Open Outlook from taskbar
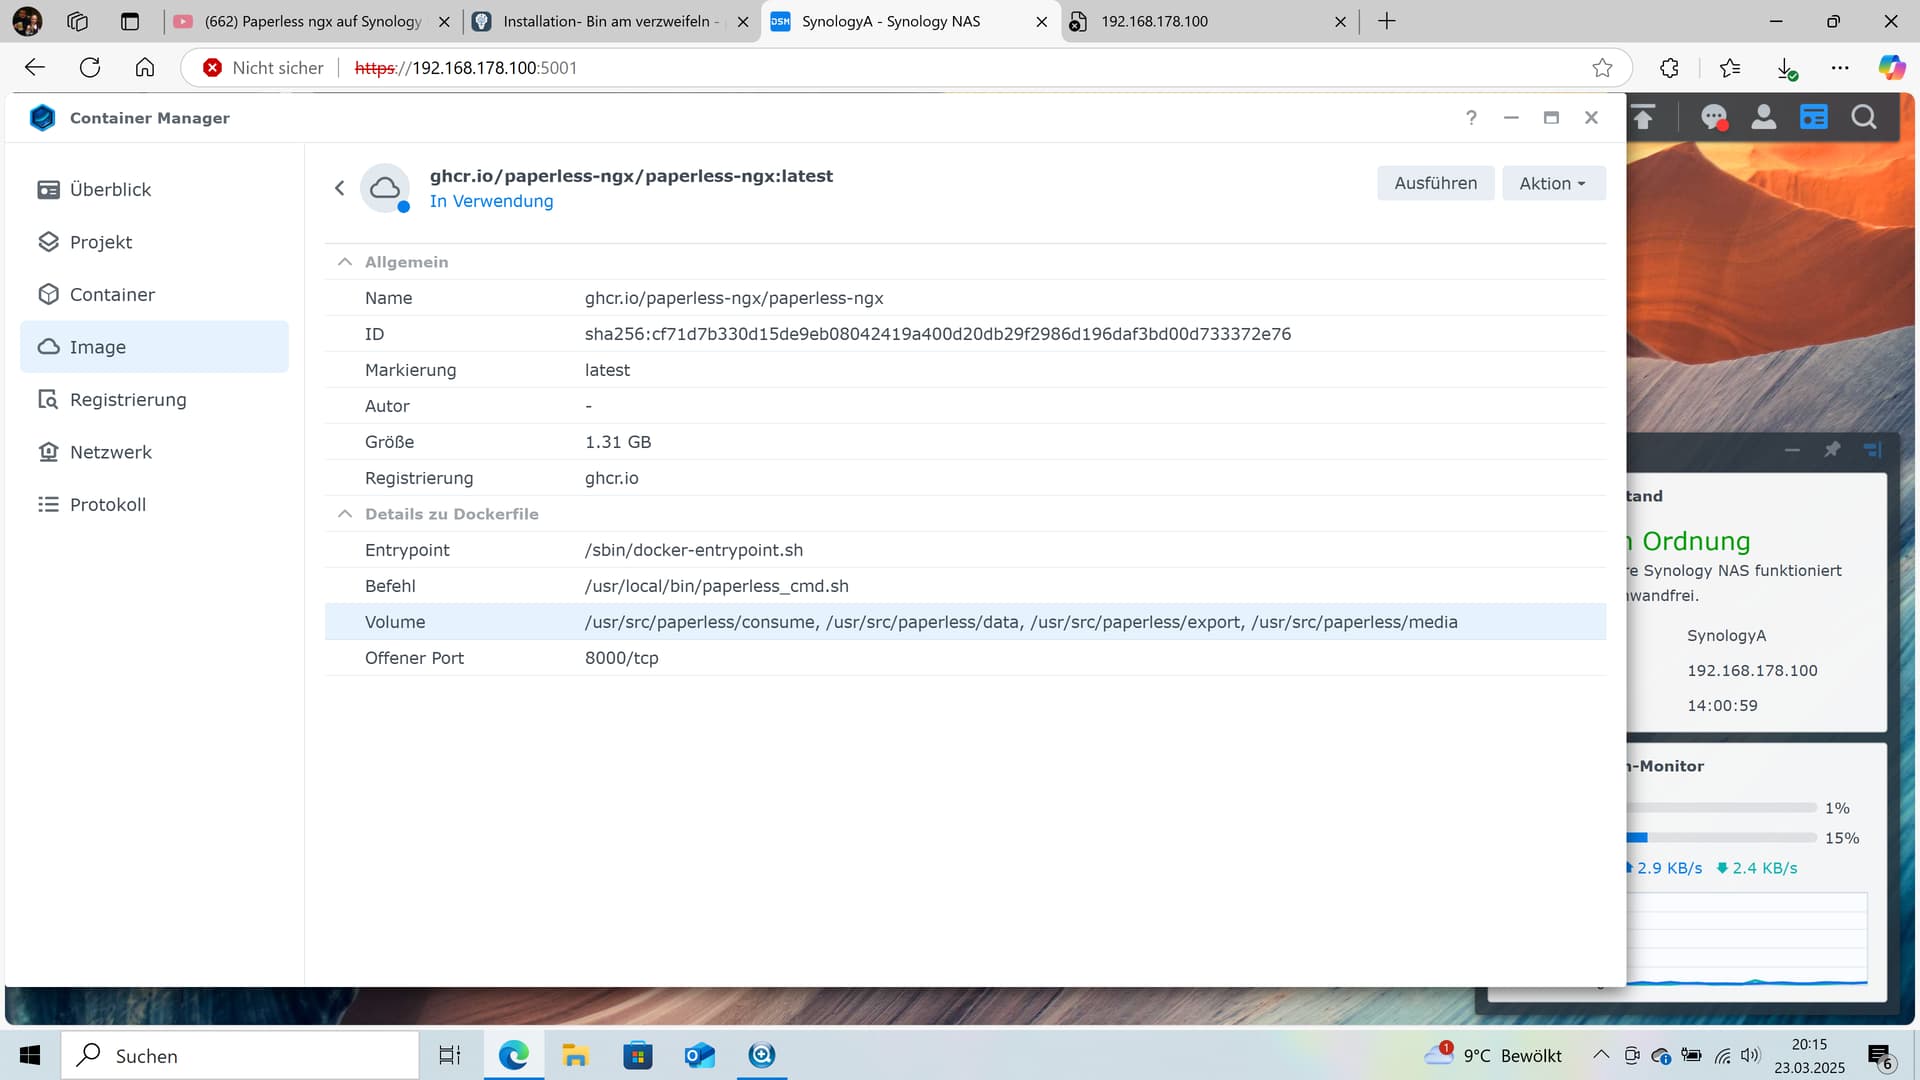Screen dimensions: 1920x1080 click(699, 1055)
